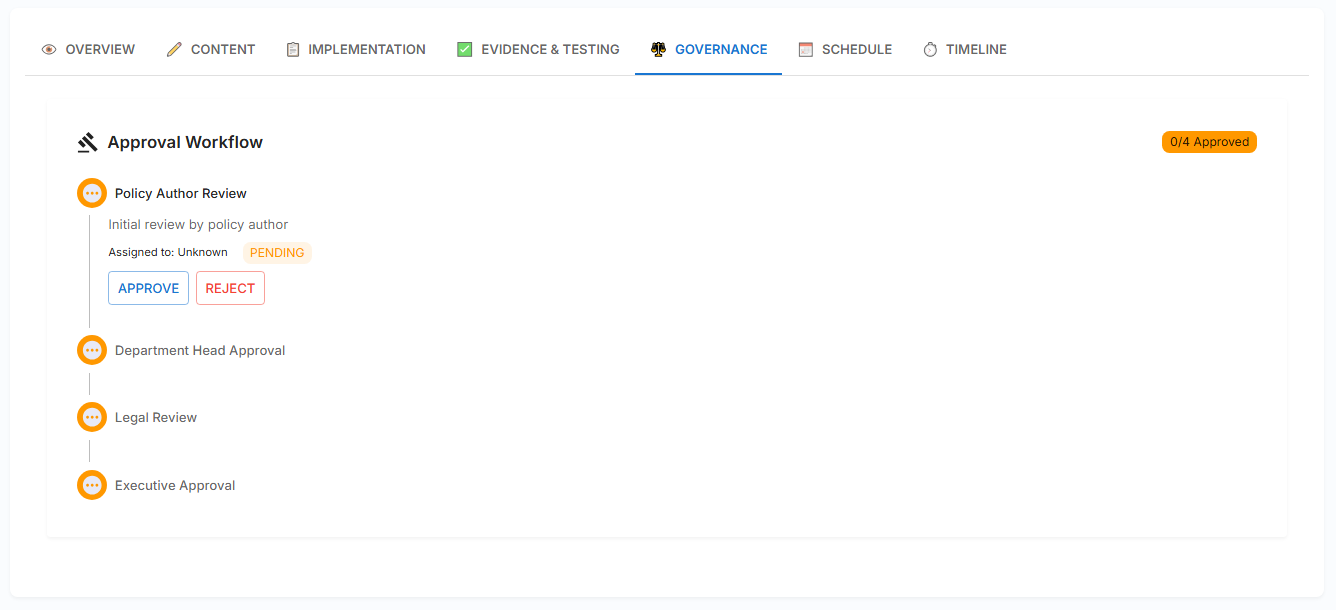1336x610 pixels.
Task: Open the Evidence & Testing tab
Action: (x=550, y=49)
